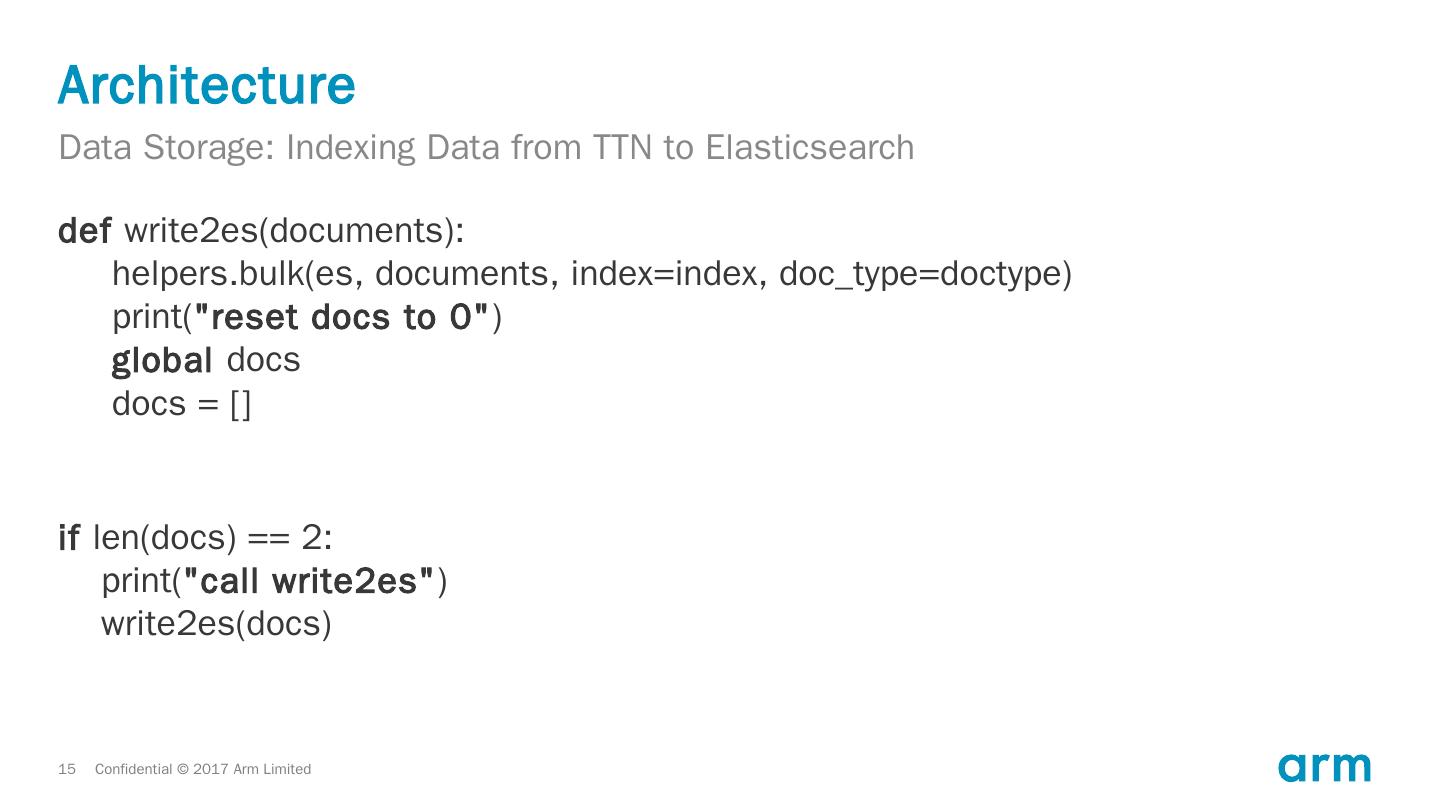The height and width of the screenshot is (810, 1440).
Task: Click the Data Storage subtitle text
Action: pyautogui.click(x=486, y=147)
